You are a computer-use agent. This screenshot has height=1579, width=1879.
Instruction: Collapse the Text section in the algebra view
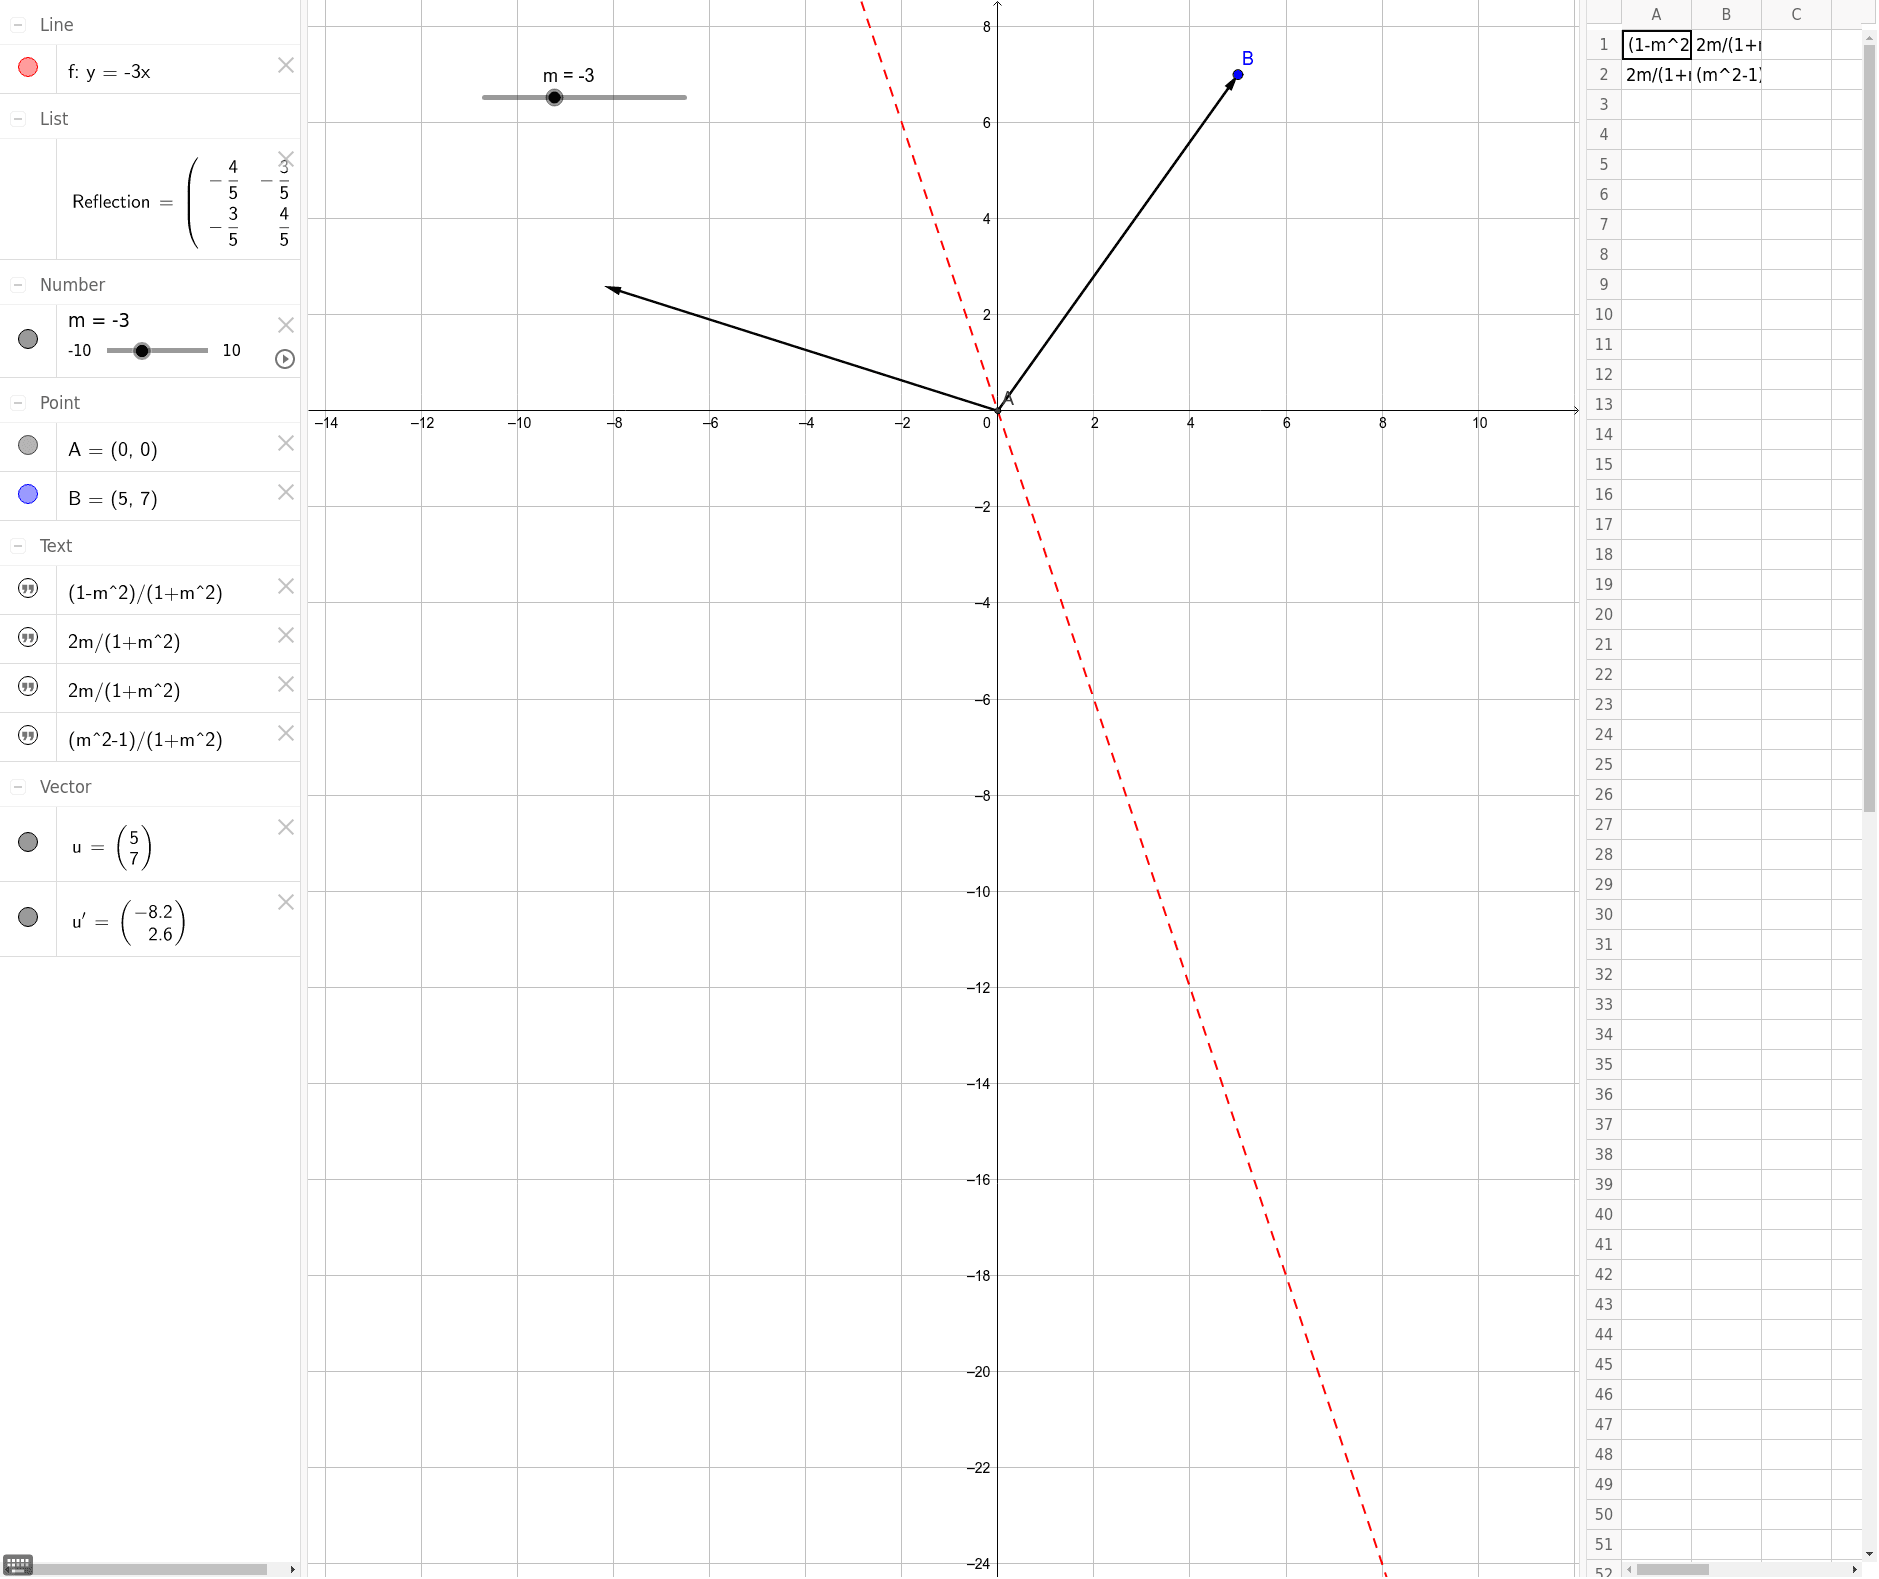click(17, 544)
